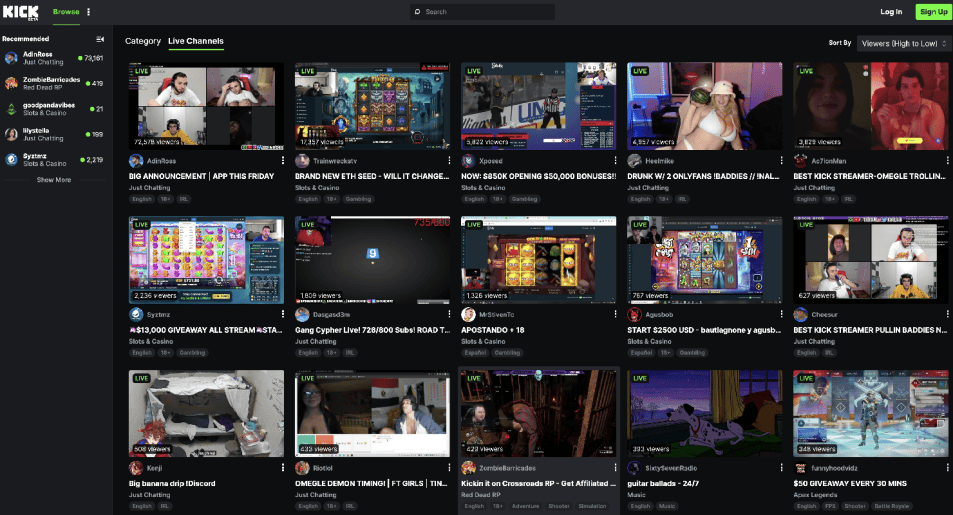Image resolution: width=953 pixels, height=515 pixels.
Task: Open the options menu on the Agusbob stream card
Action: (781, 314)
